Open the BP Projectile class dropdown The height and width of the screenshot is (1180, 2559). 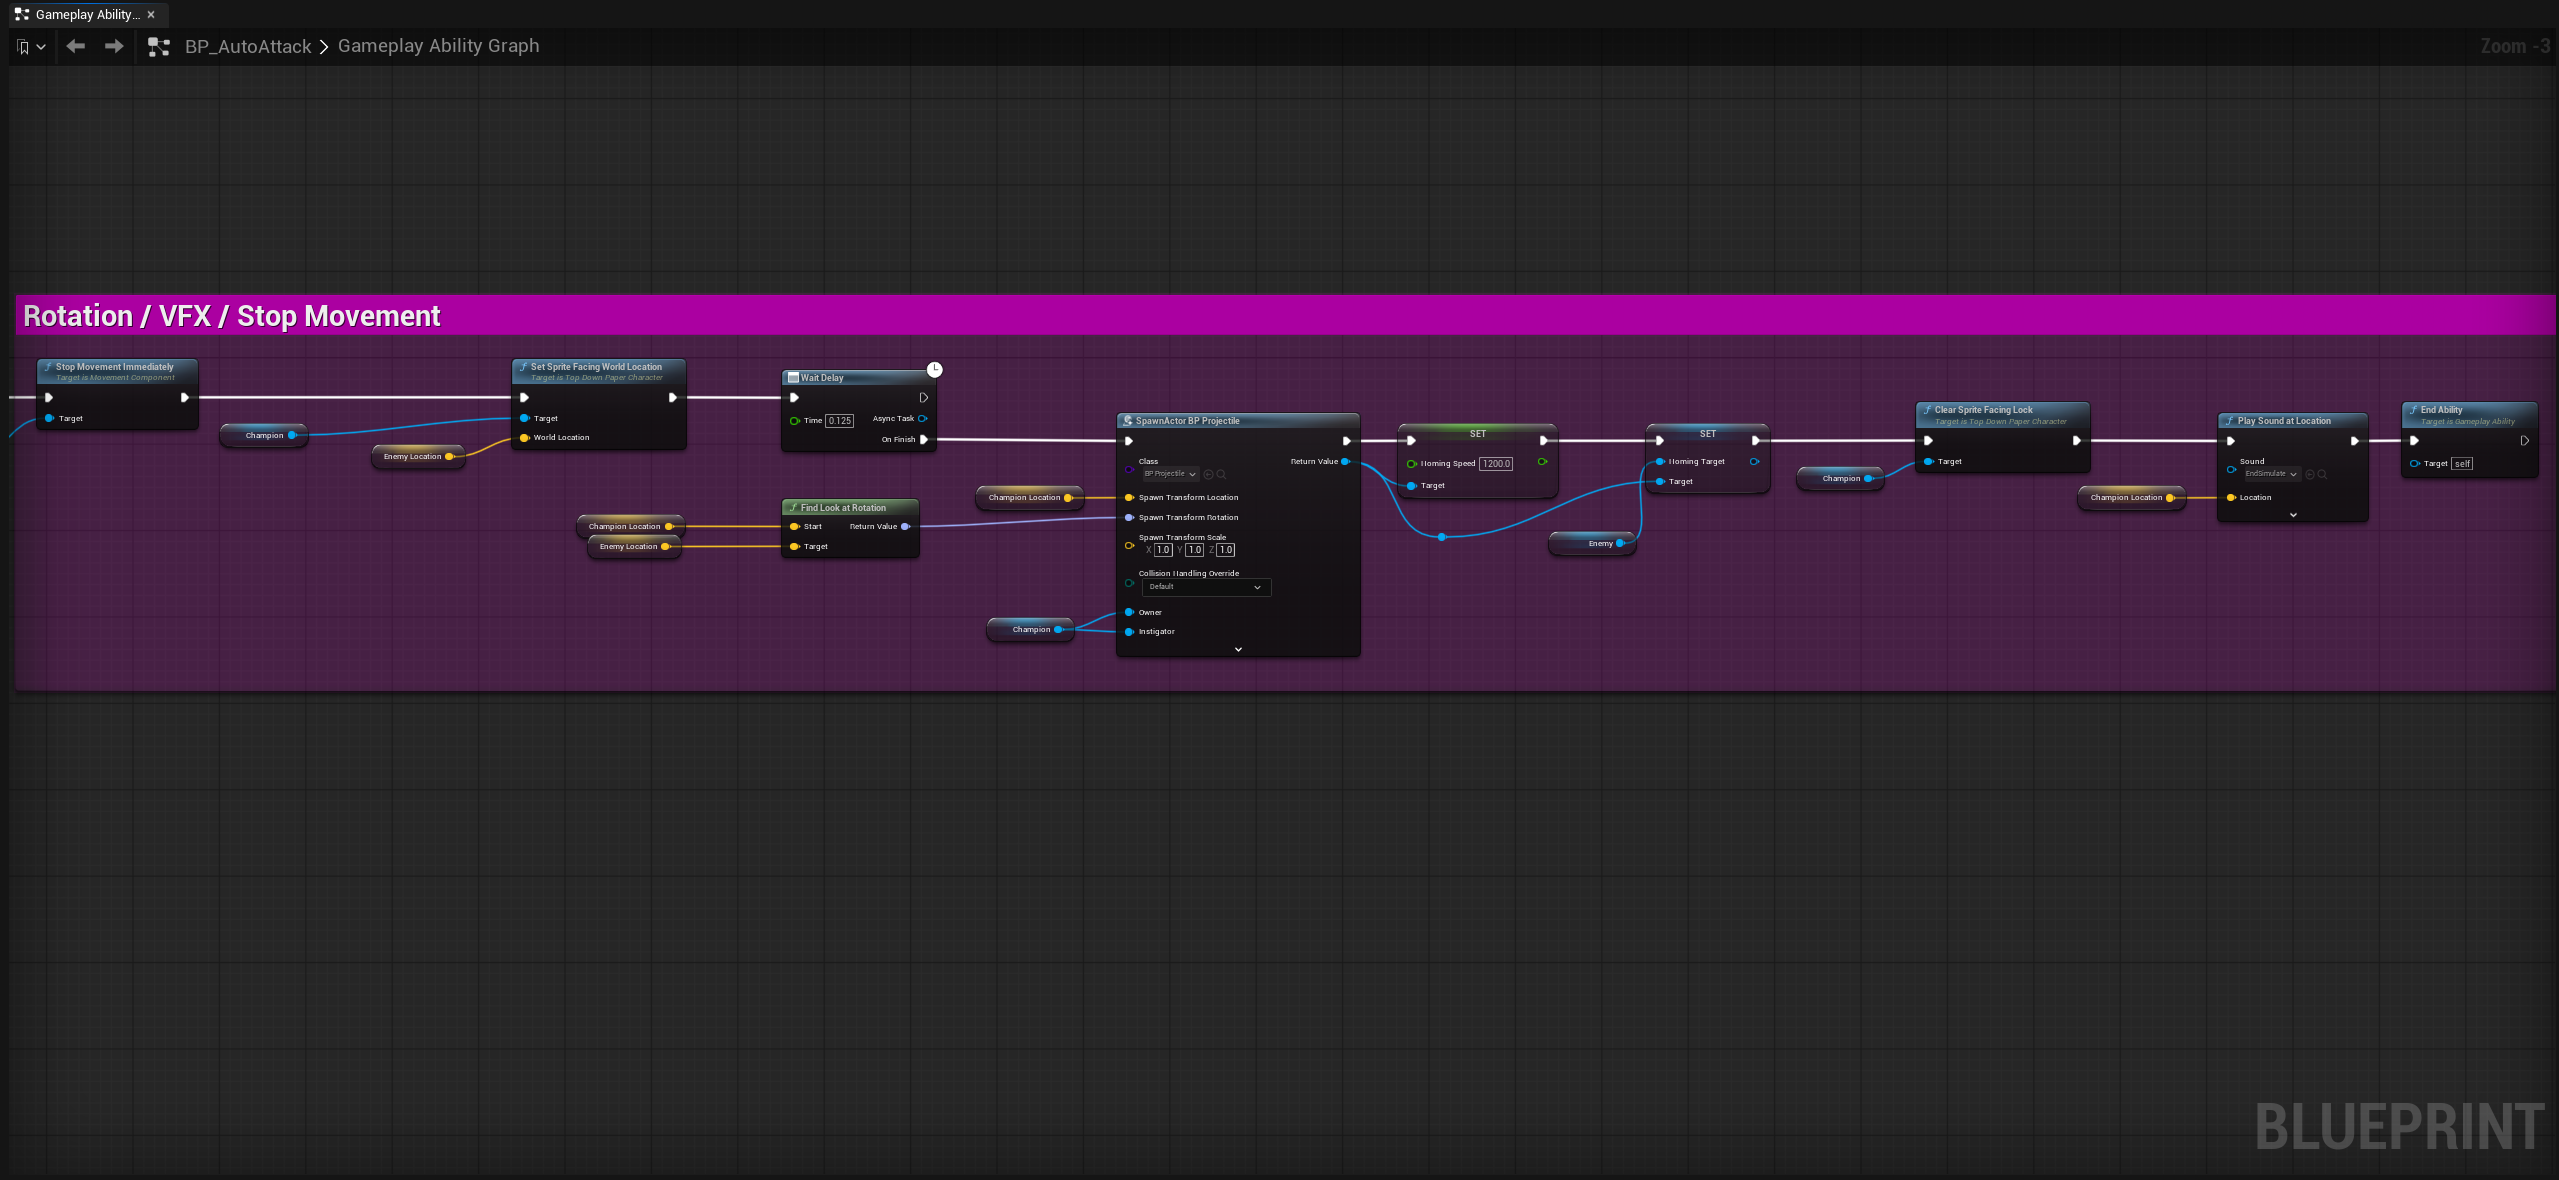1169,474
